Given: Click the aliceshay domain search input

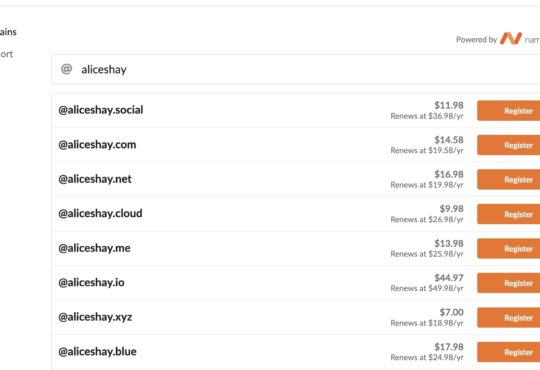Looking at the screenshot, I should [x=295, y=69].
